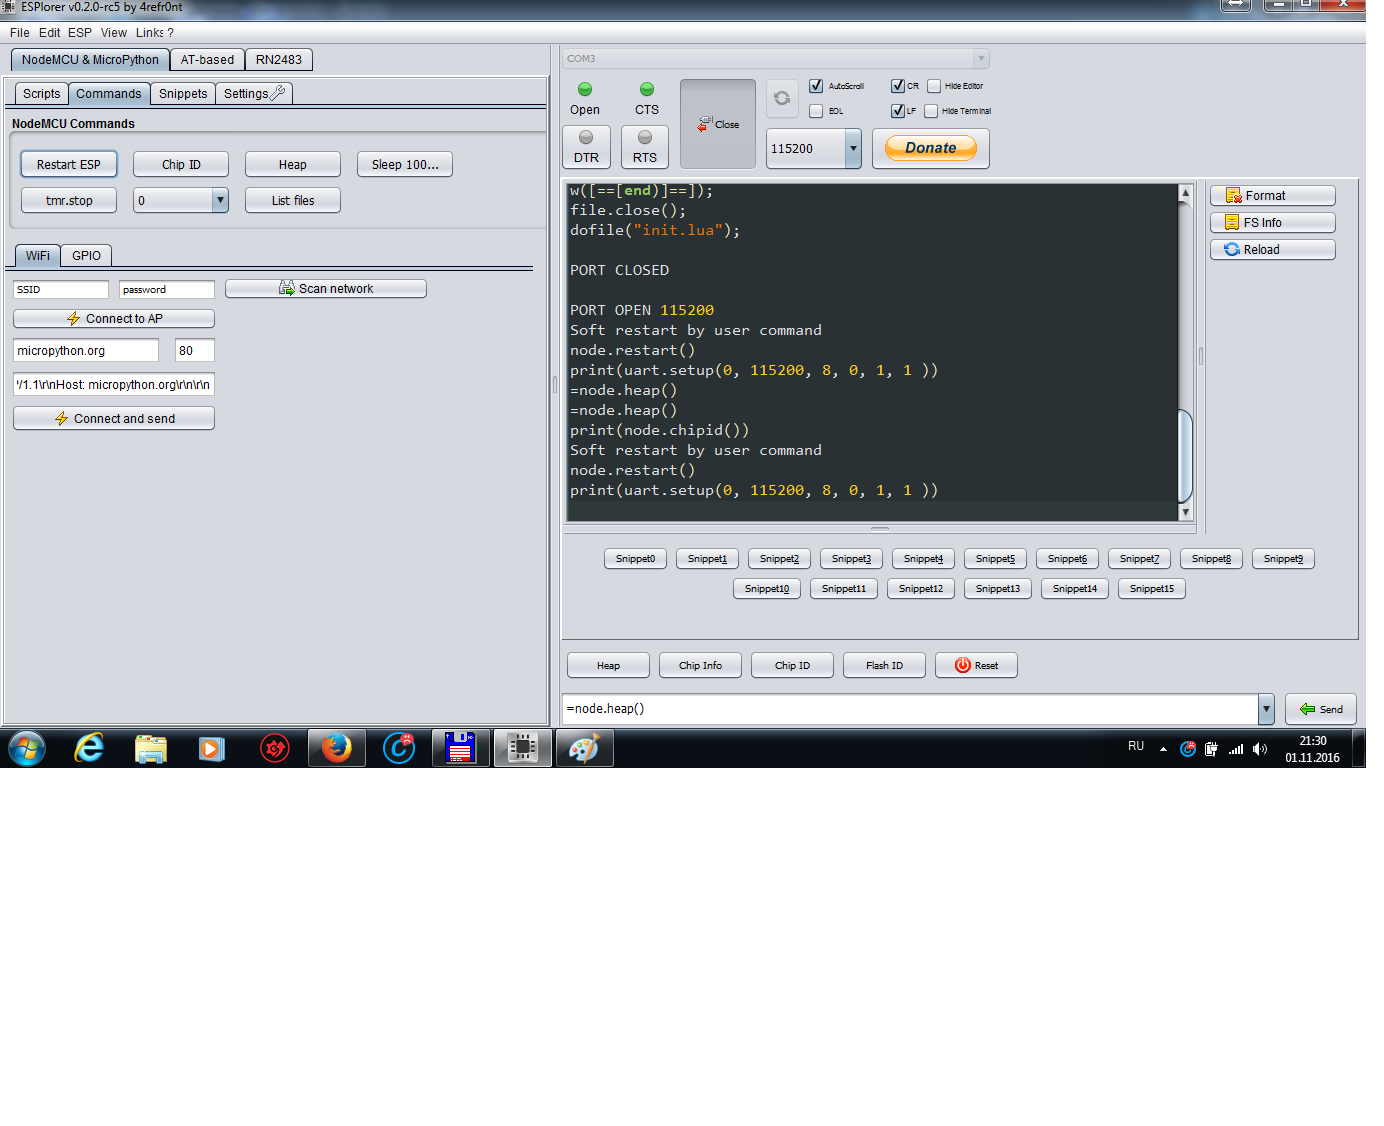Select the WiFi sub-tab
Screen dimensions: 1384x1126
tap(38, 256)
